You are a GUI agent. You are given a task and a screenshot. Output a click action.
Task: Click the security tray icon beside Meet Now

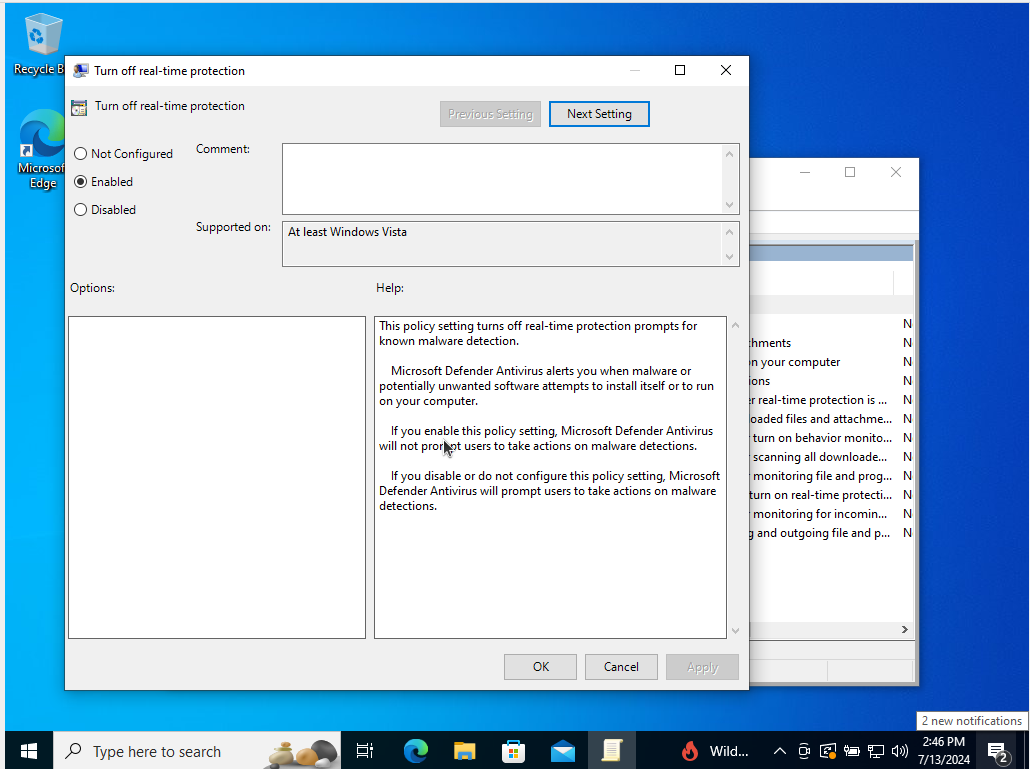[x=828, y=751]
